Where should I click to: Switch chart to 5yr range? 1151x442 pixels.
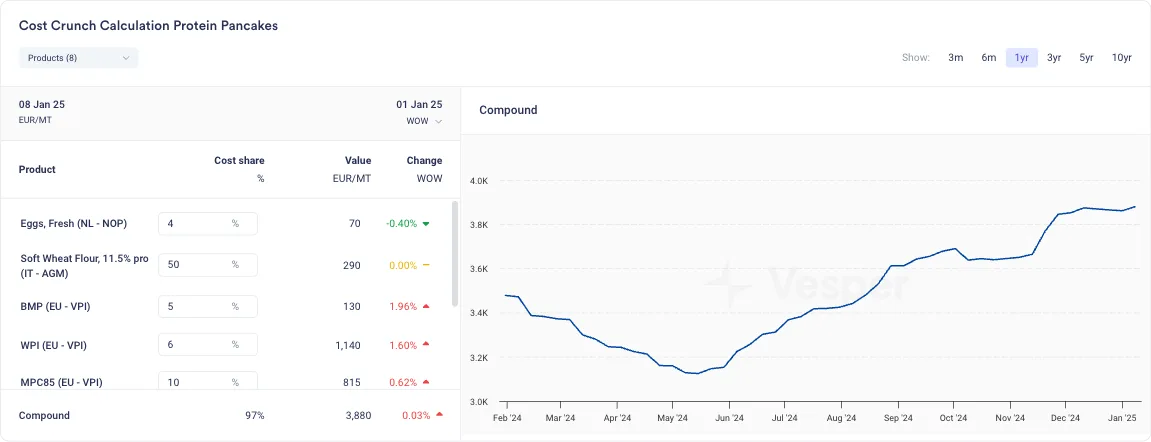(x=1086, y=58)
